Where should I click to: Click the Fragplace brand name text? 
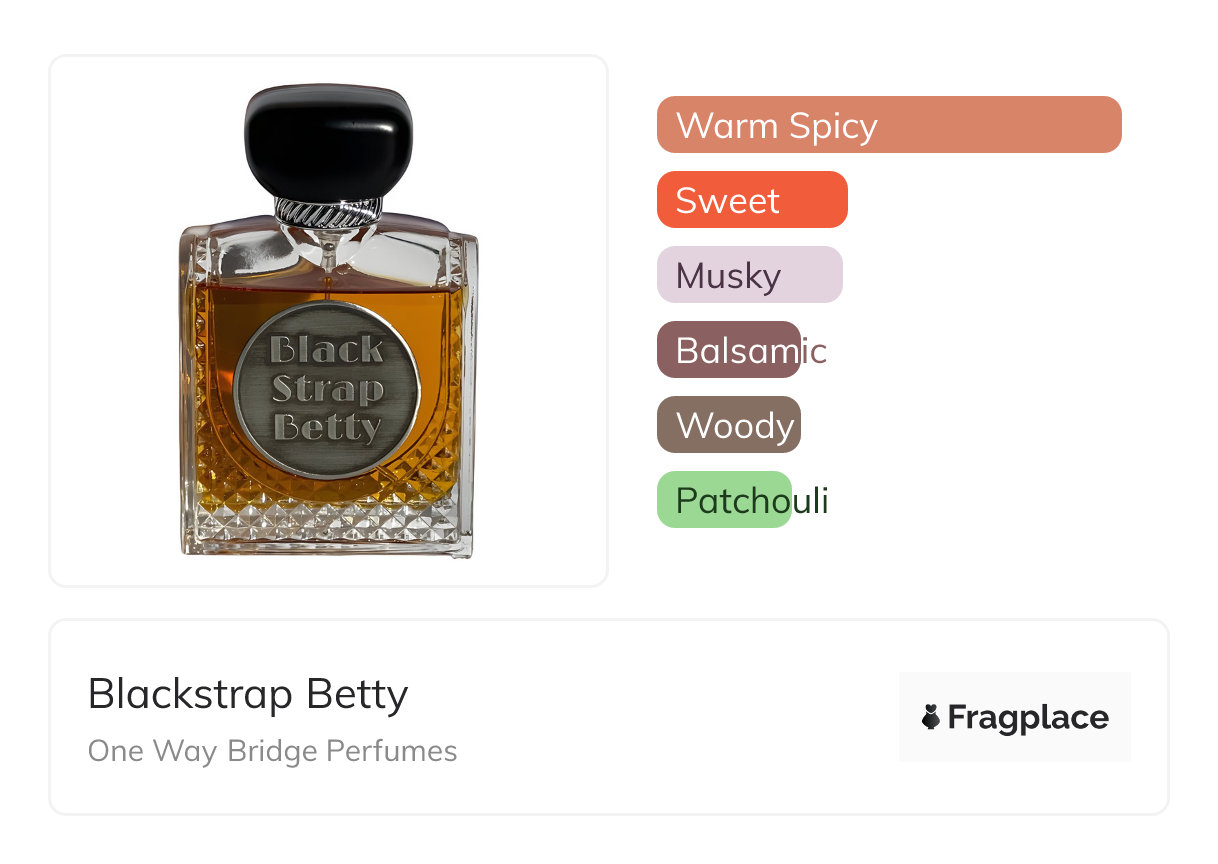(x=1027, y=717)
